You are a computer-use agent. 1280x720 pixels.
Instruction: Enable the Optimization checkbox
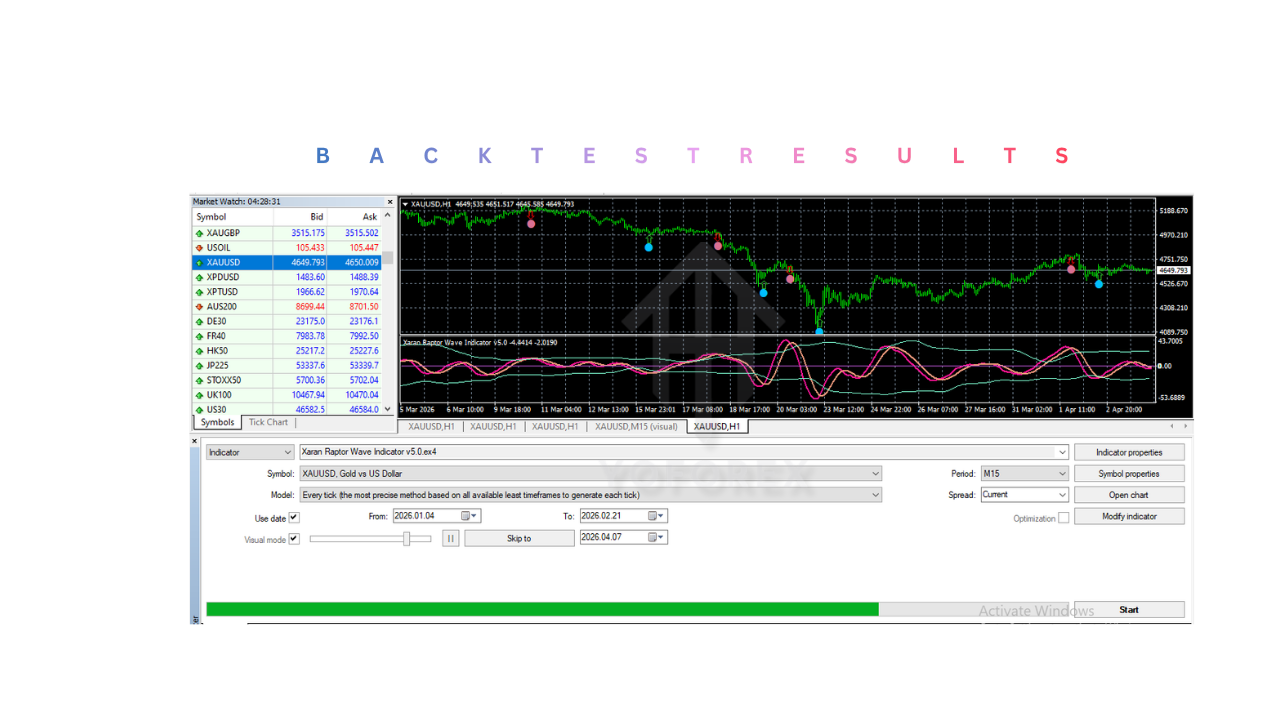coord(1063,518)
